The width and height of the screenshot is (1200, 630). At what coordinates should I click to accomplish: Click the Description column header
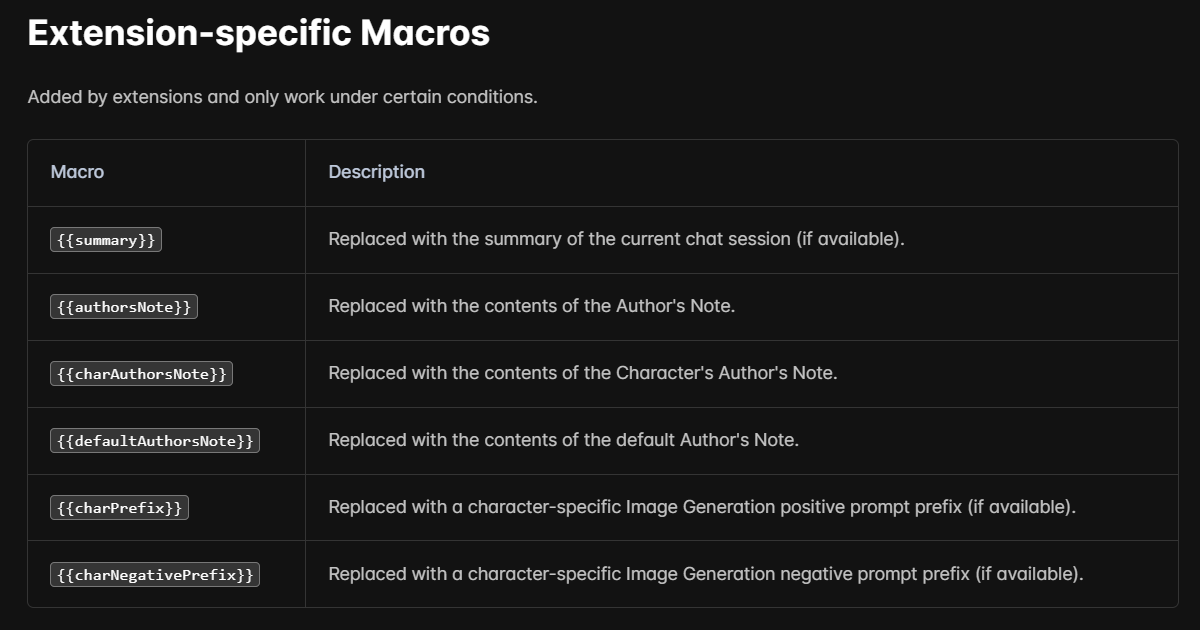pos(376,172)
